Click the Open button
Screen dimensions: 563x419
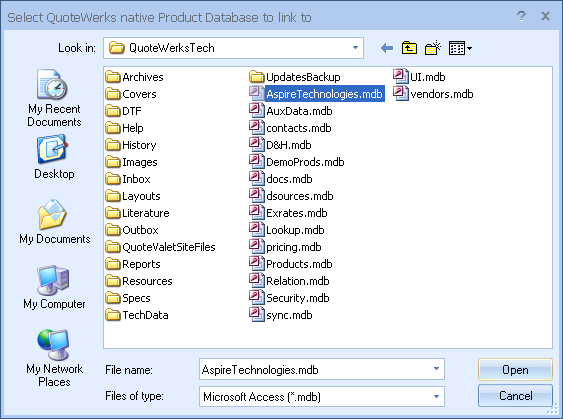click(x=515, y=369)
